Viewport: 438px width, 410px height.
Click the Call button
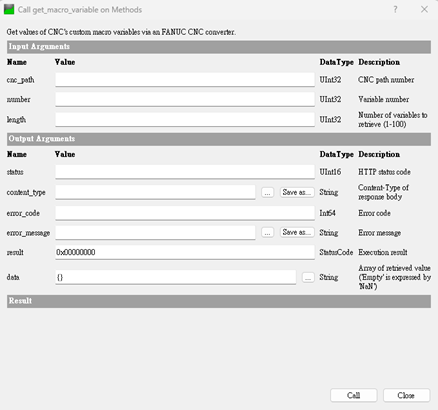354,395
